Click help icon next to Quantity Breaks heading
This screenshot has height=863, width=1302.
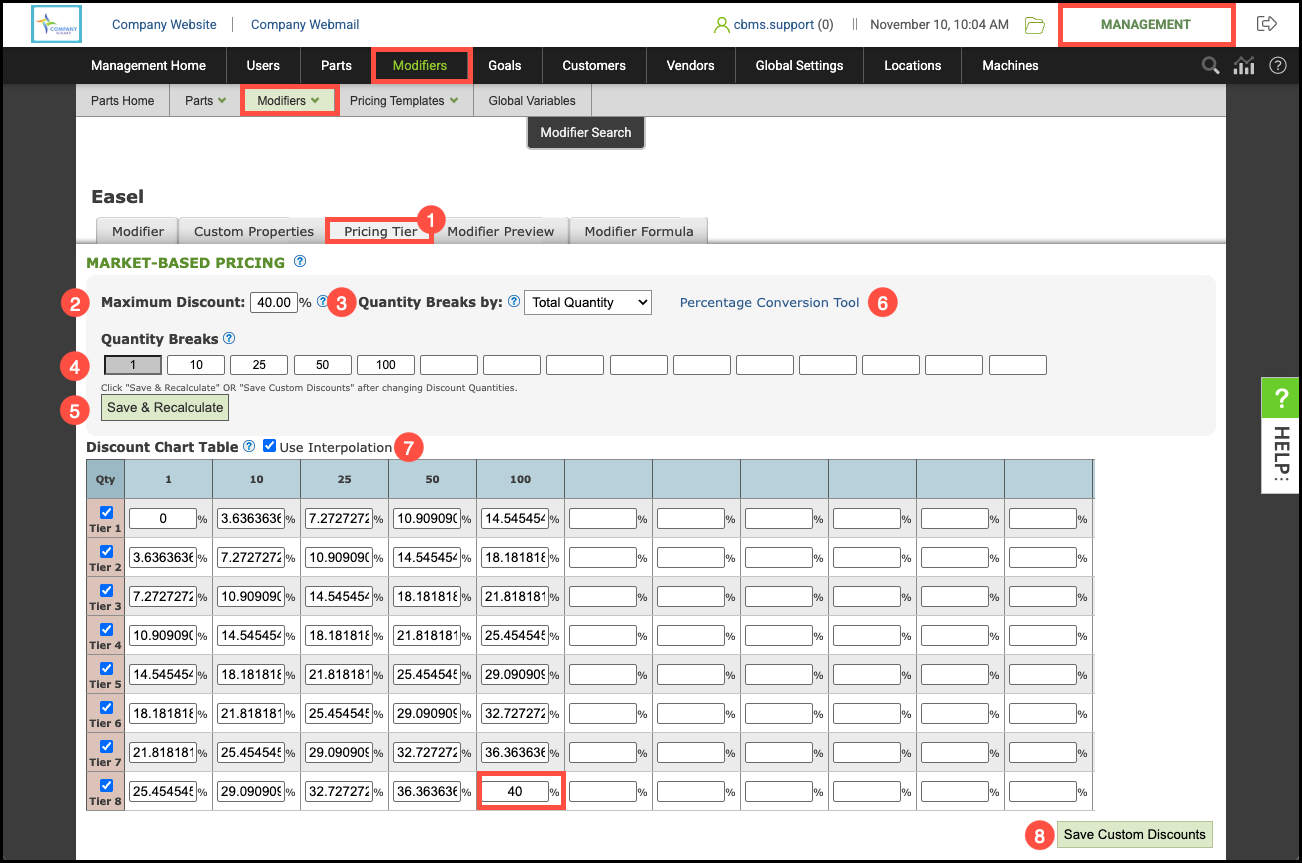(229, 338)
